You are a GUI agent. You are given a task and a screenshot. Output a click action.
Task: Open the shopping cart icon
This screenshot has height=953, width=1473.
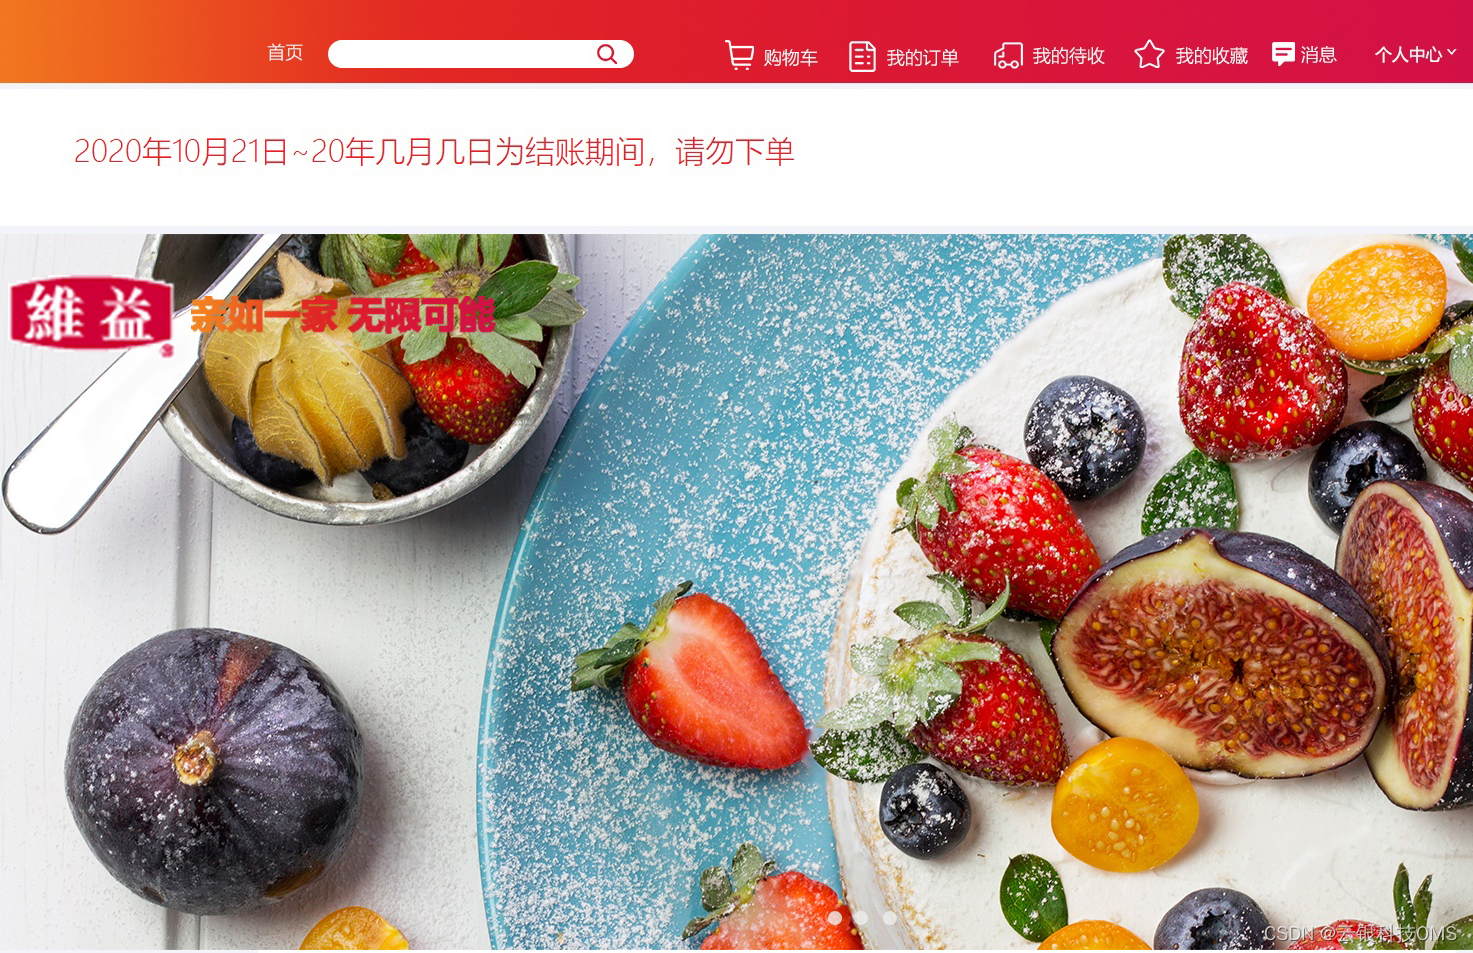739,55
